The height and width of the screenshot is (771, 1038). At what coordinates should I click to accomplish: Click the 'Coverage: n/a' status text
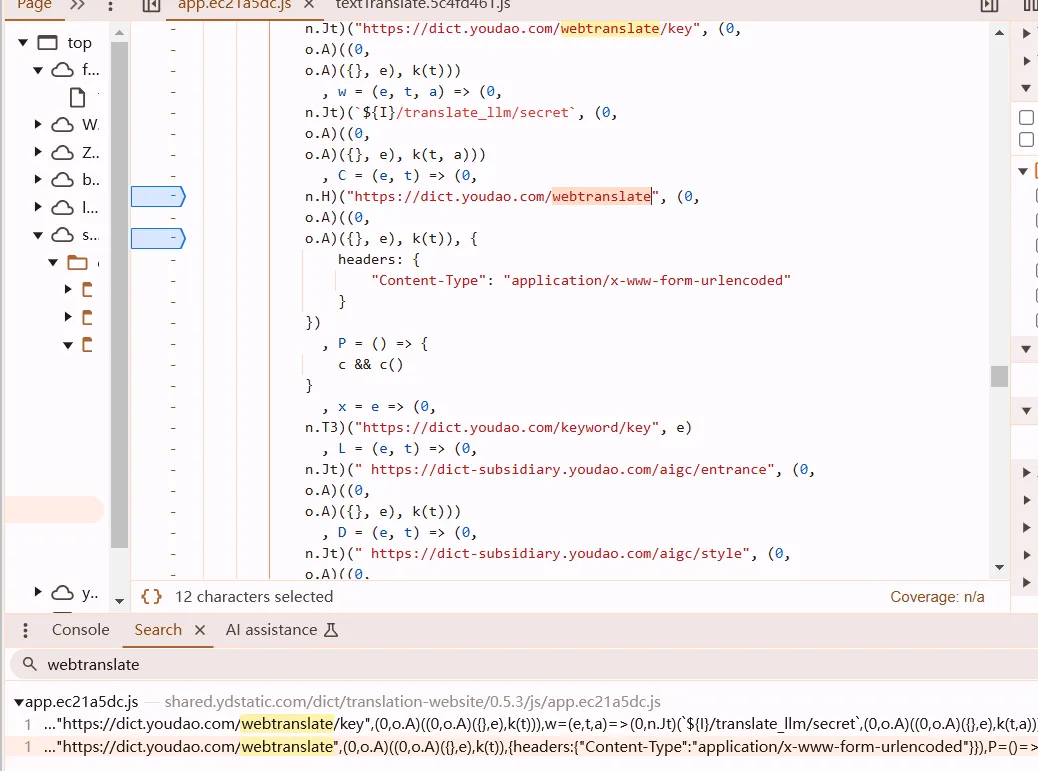(937, 596)
